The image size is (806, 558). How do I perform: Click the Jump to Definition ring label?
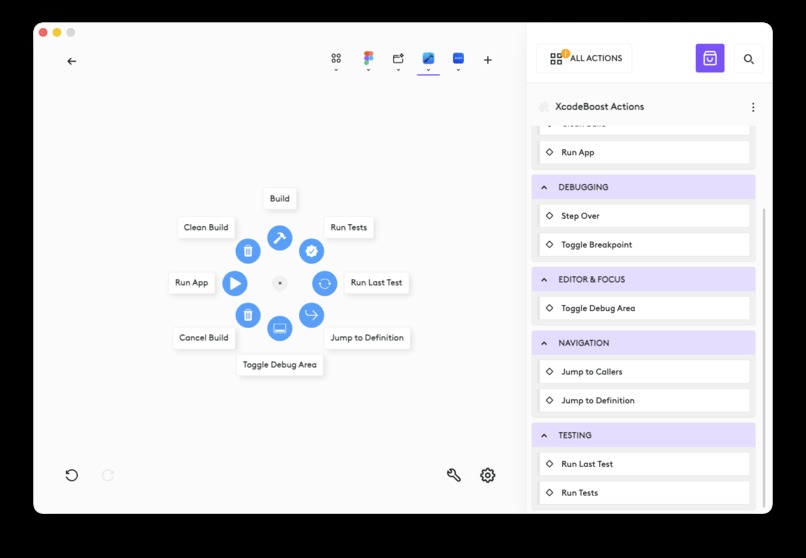[x=367, y=338]
